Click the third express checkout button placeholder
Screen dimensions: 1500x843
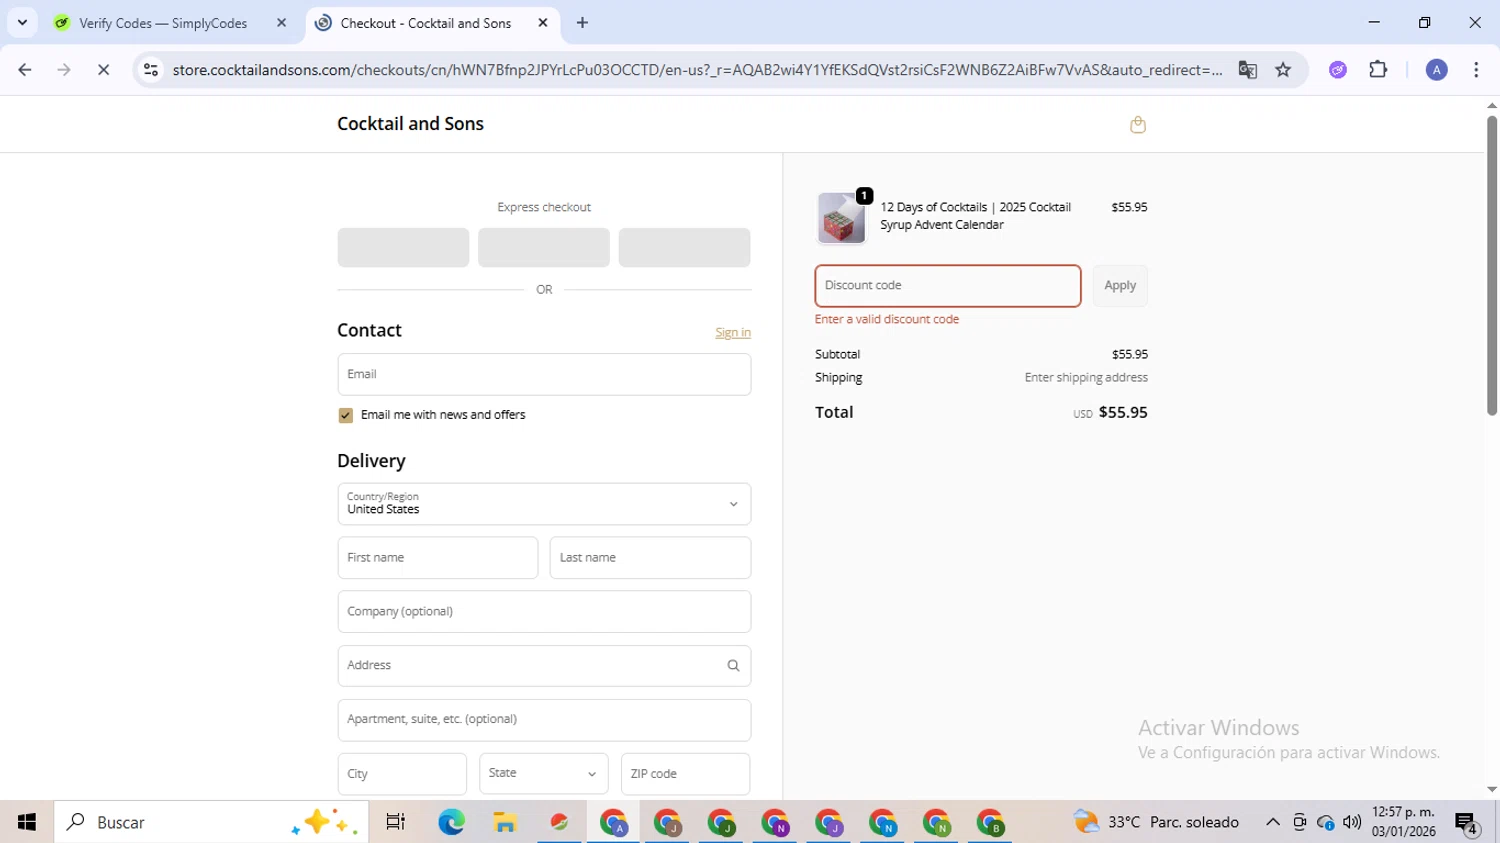(x=684, y=247)
